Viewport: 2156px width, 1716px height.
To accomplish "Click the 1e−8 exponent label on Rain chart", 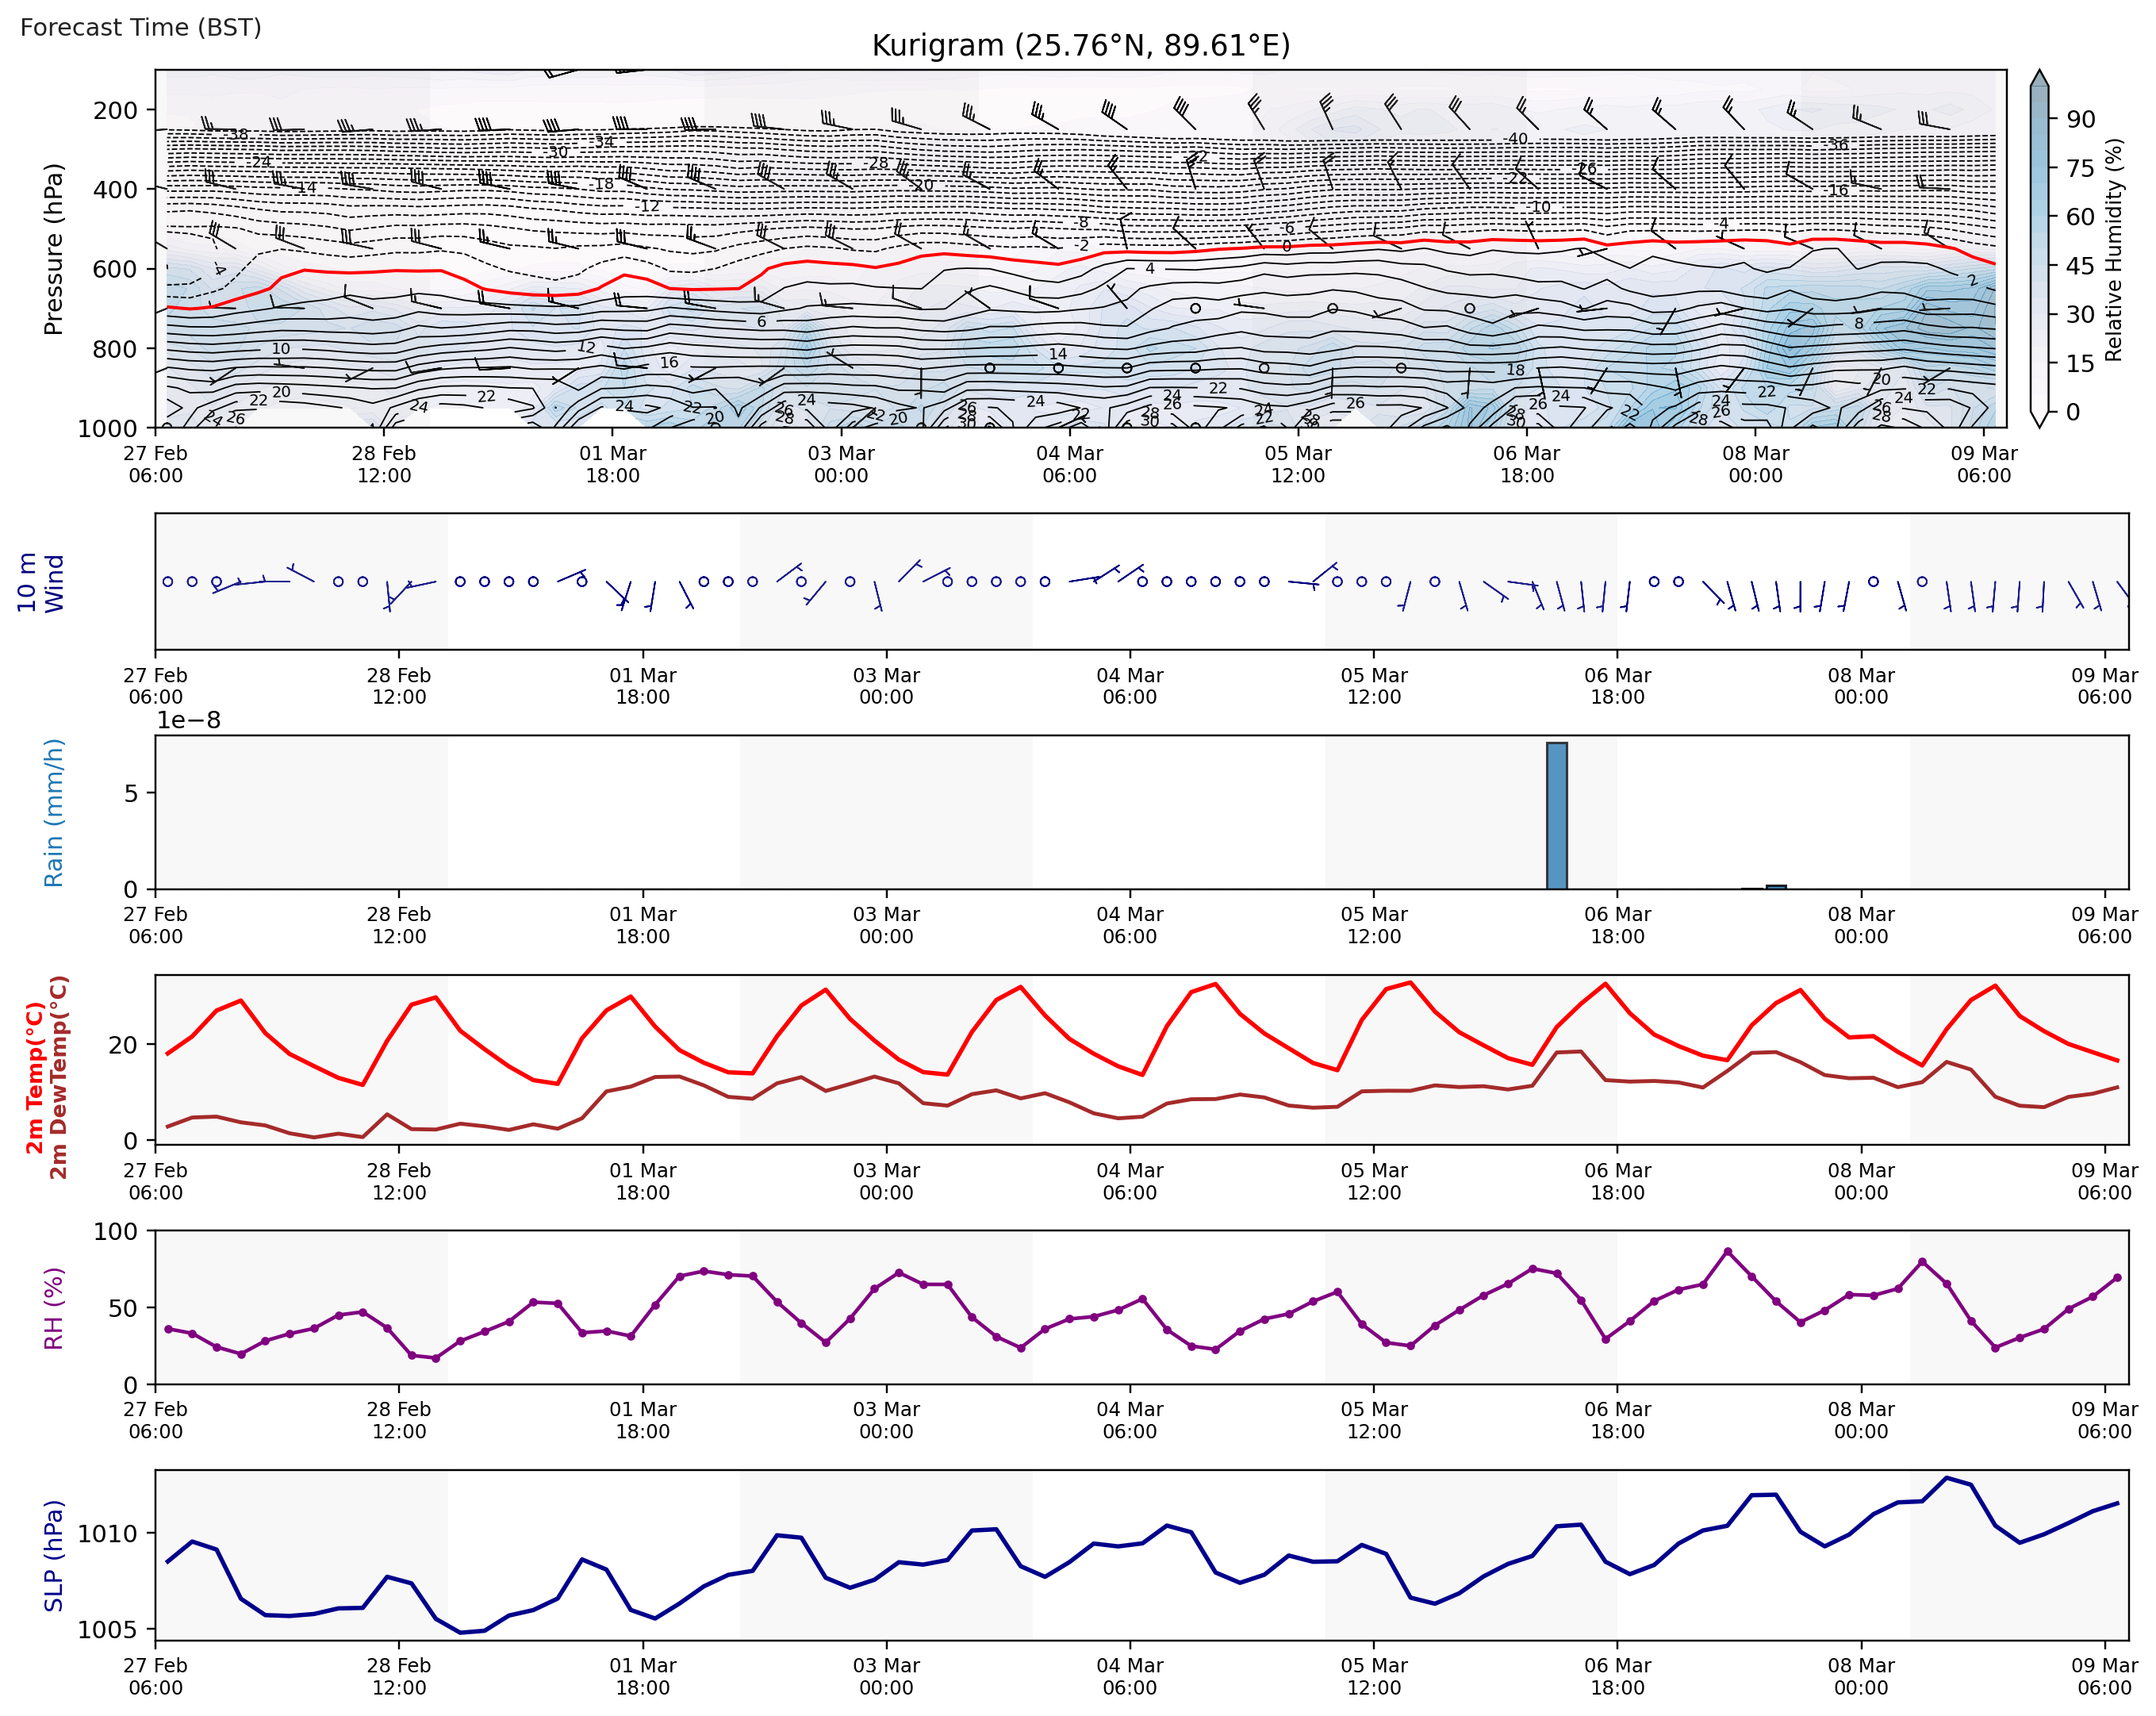I will pos(189,720).
